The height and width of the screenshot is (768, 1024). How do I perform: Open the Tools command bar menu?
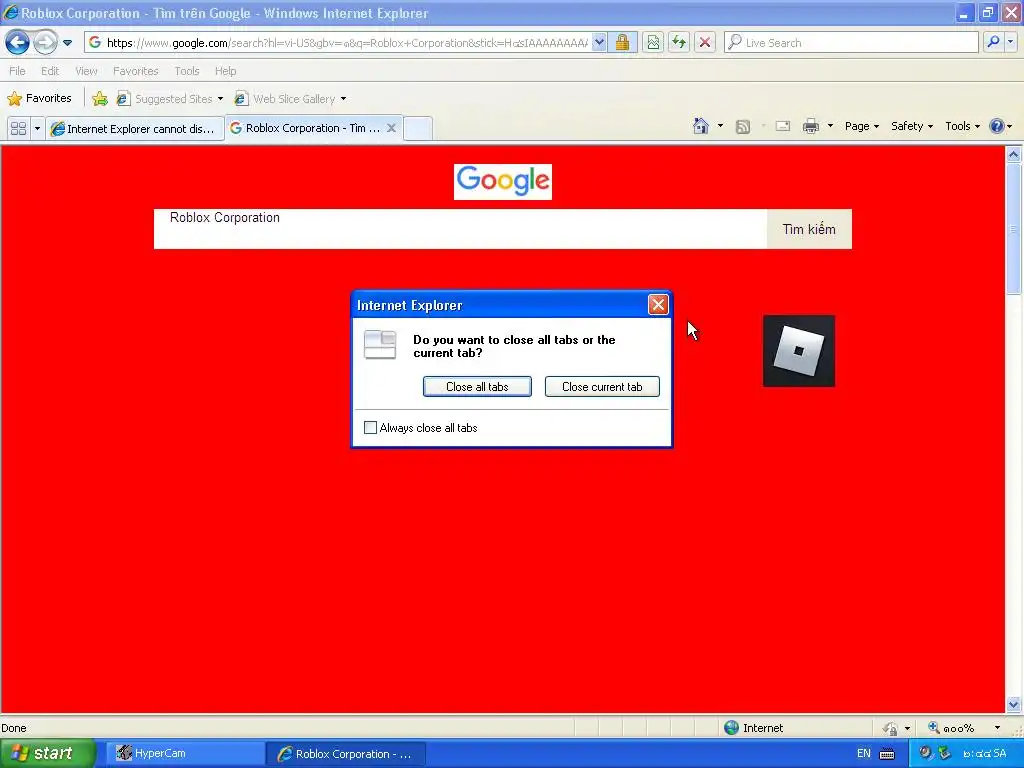(x=962, y=126)
